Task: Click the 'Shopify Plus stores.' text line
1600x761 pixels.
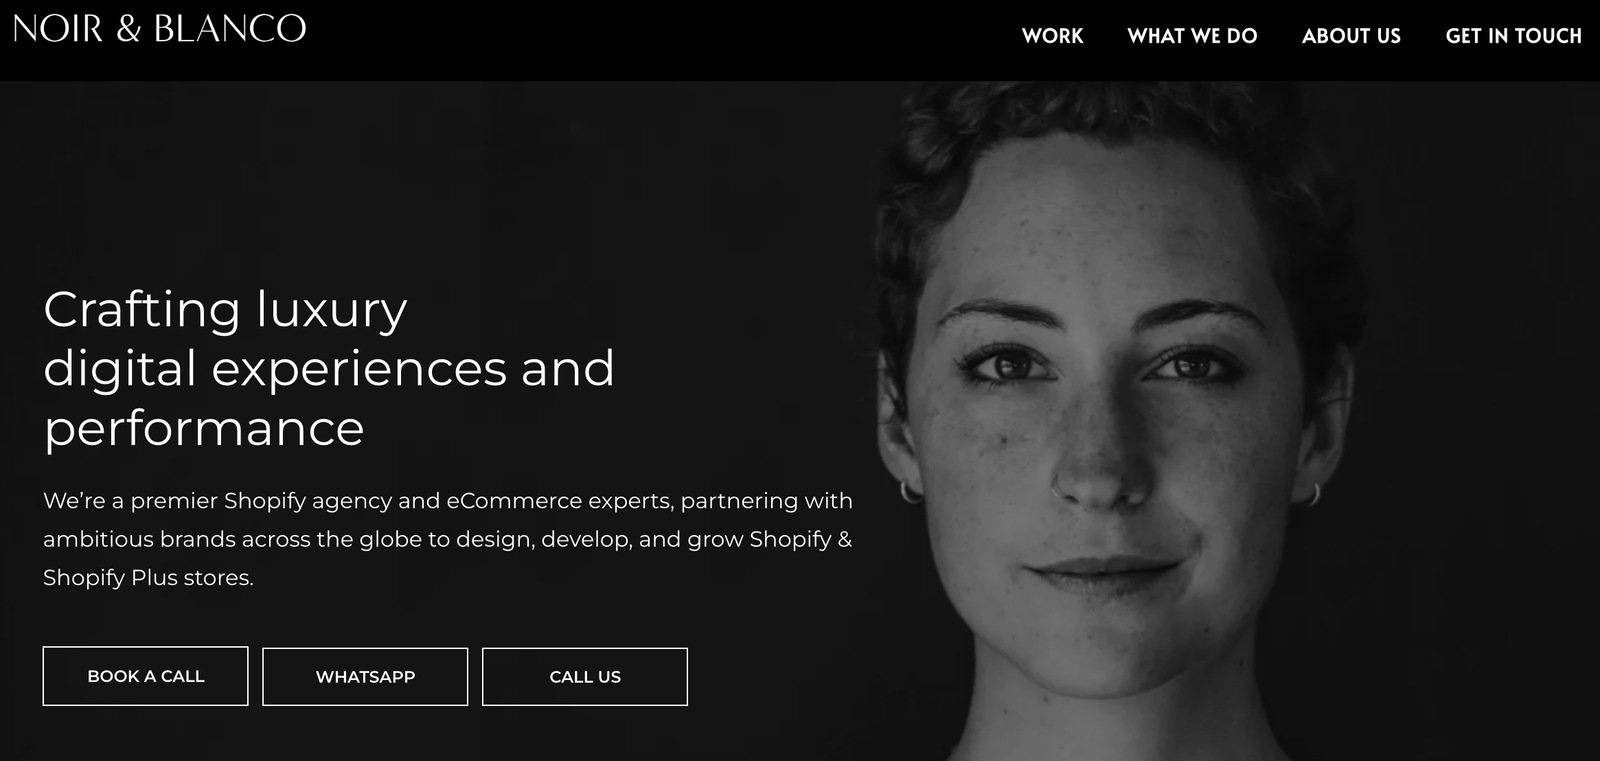Action: 148,578
